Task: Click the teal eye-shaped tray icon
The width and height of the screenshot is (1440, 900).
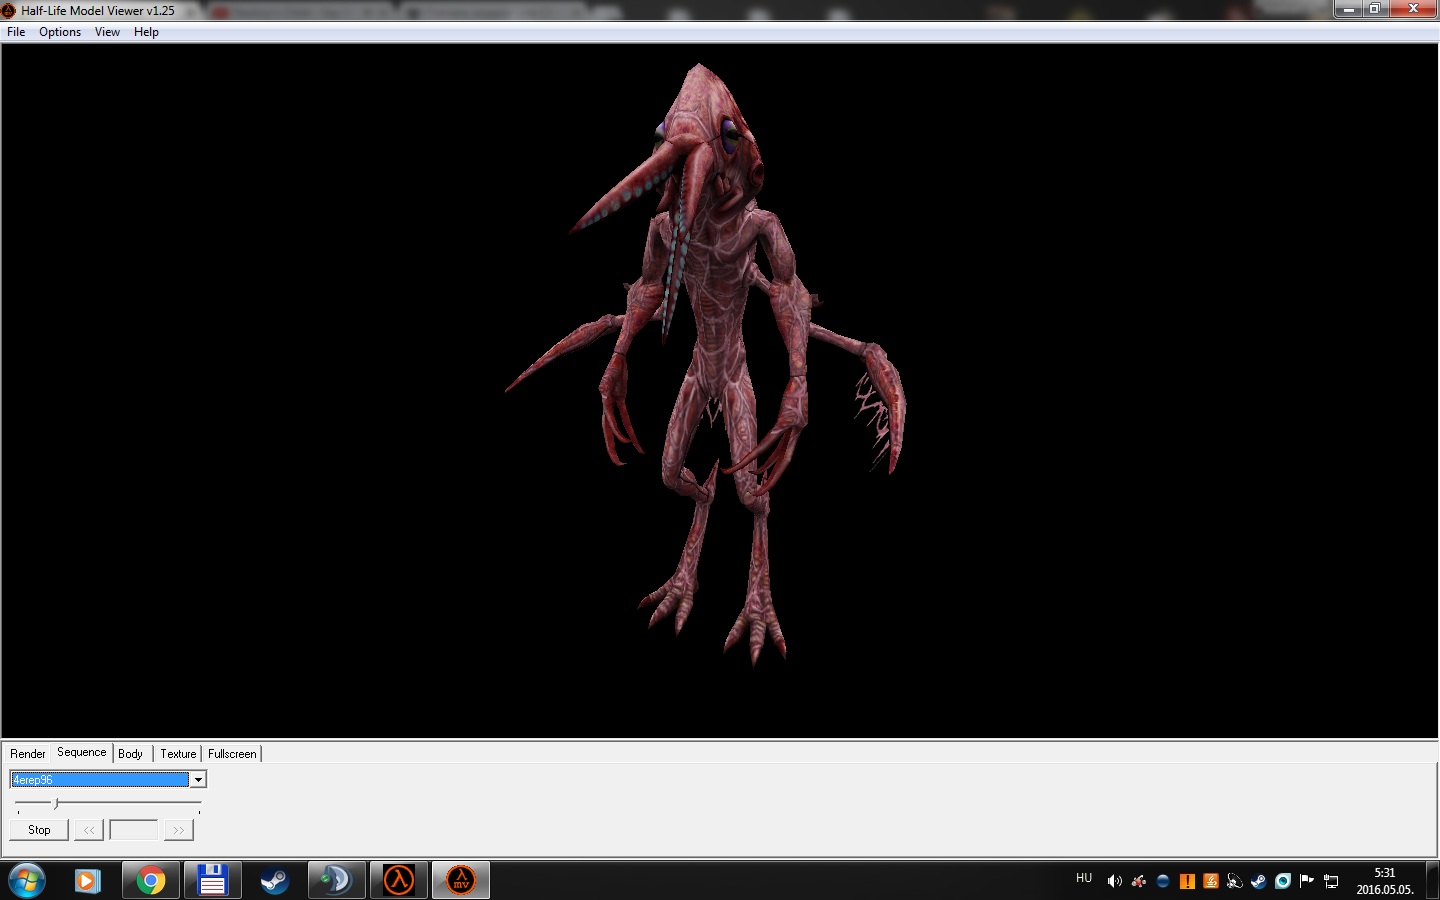Action: tap(1282, 881)
